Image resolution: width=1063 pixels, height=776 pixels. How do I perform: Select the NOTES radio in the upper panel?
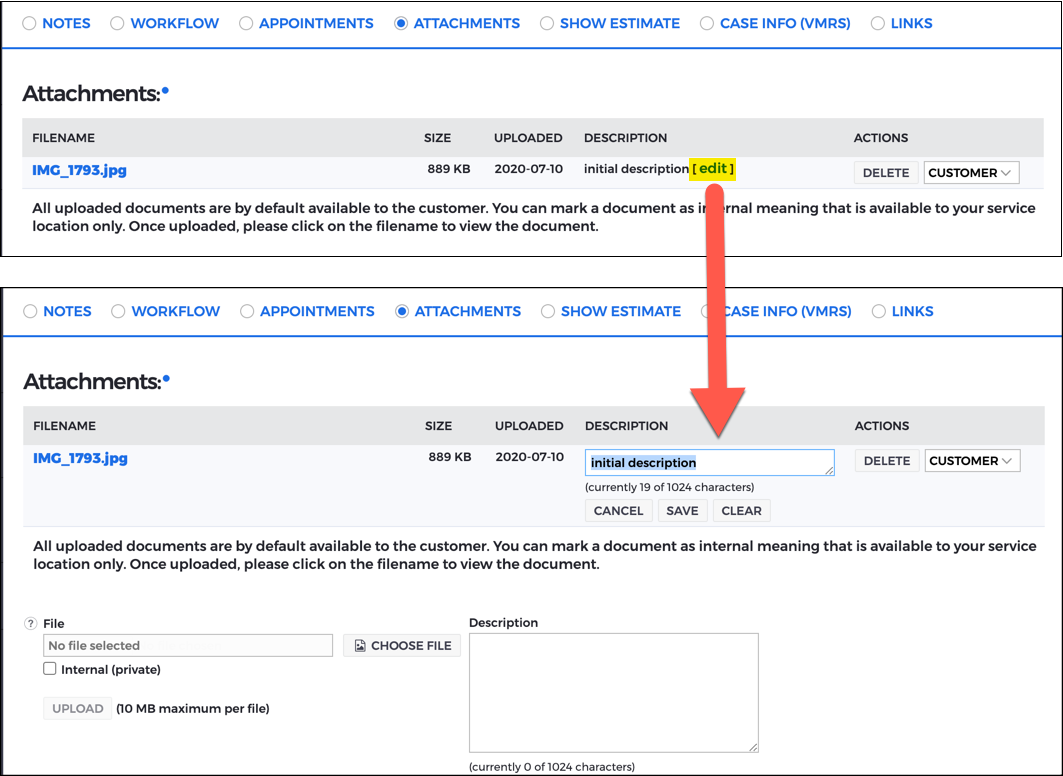tap(29, 23)
